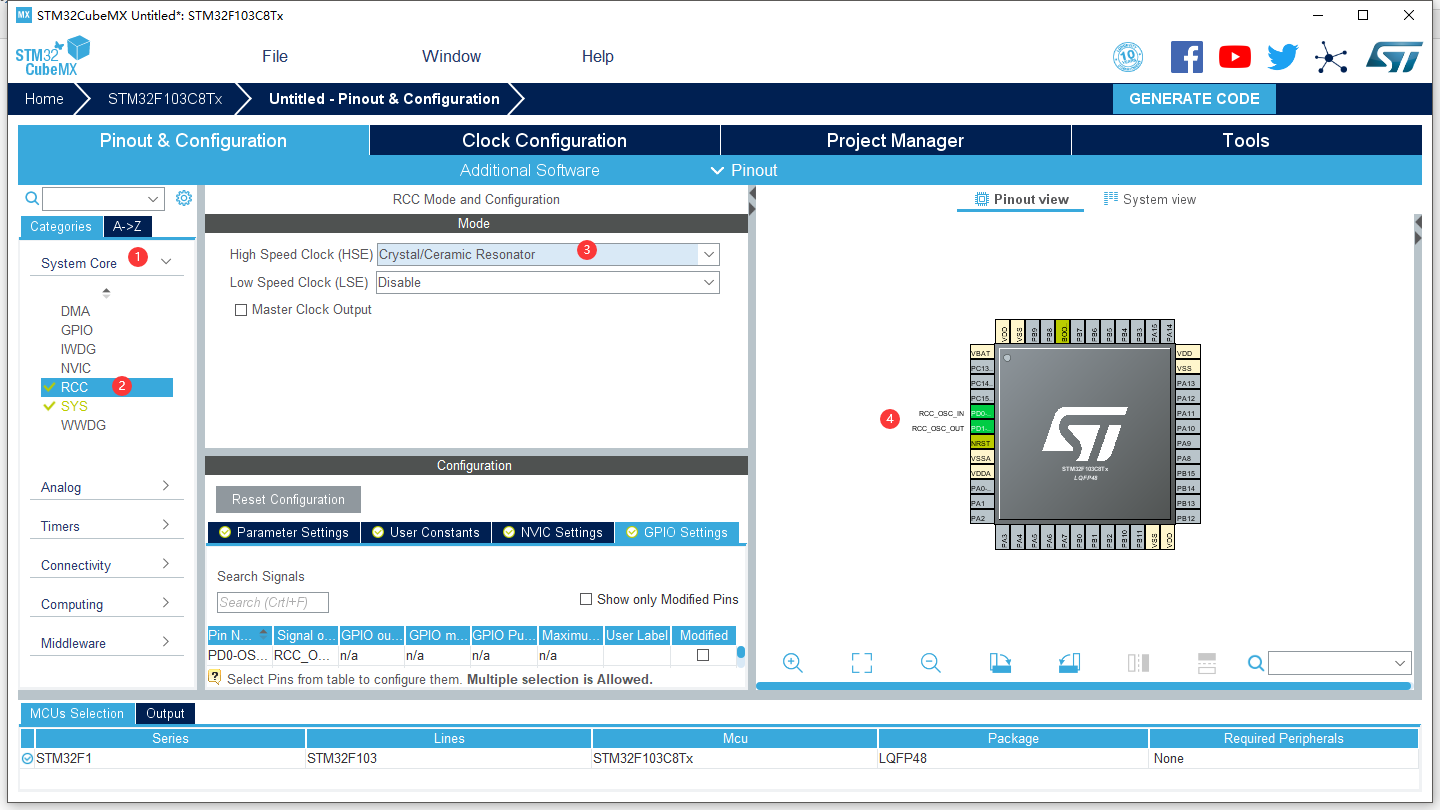Click the PA13 pin on chip
Screen dimensions: 1440x810
[1187, 383]
